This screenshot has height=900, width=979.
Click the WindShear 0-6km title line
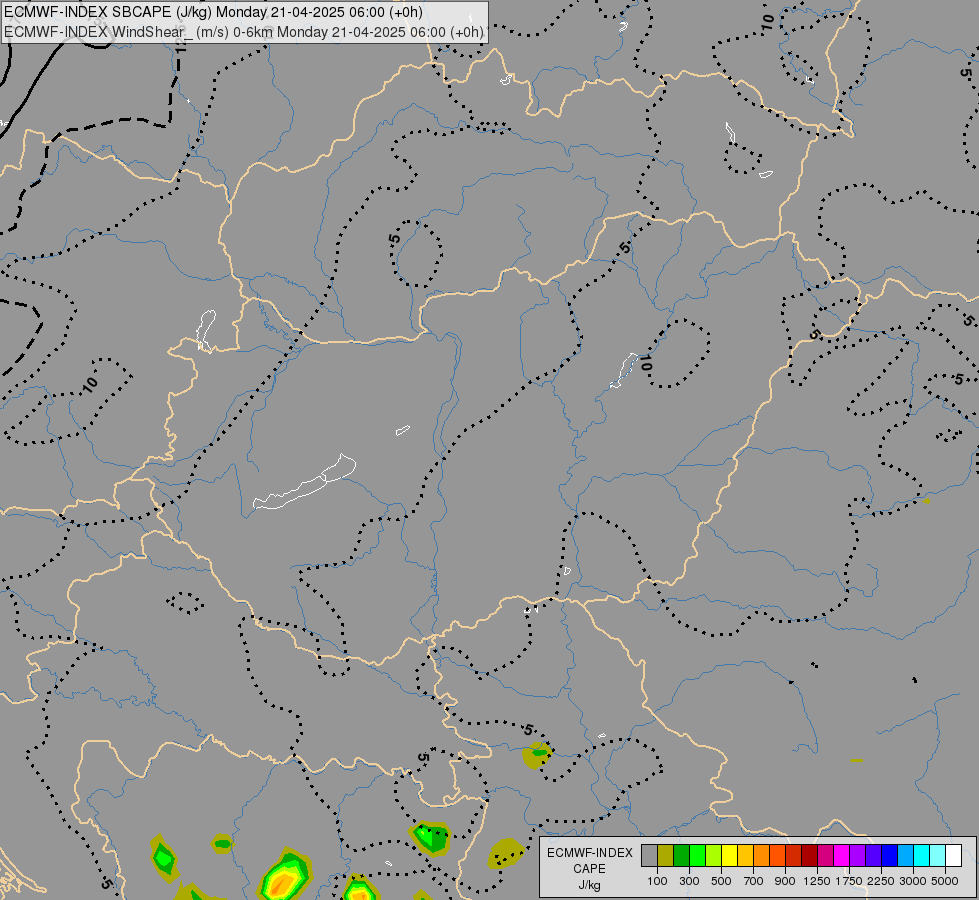[244, 32]
